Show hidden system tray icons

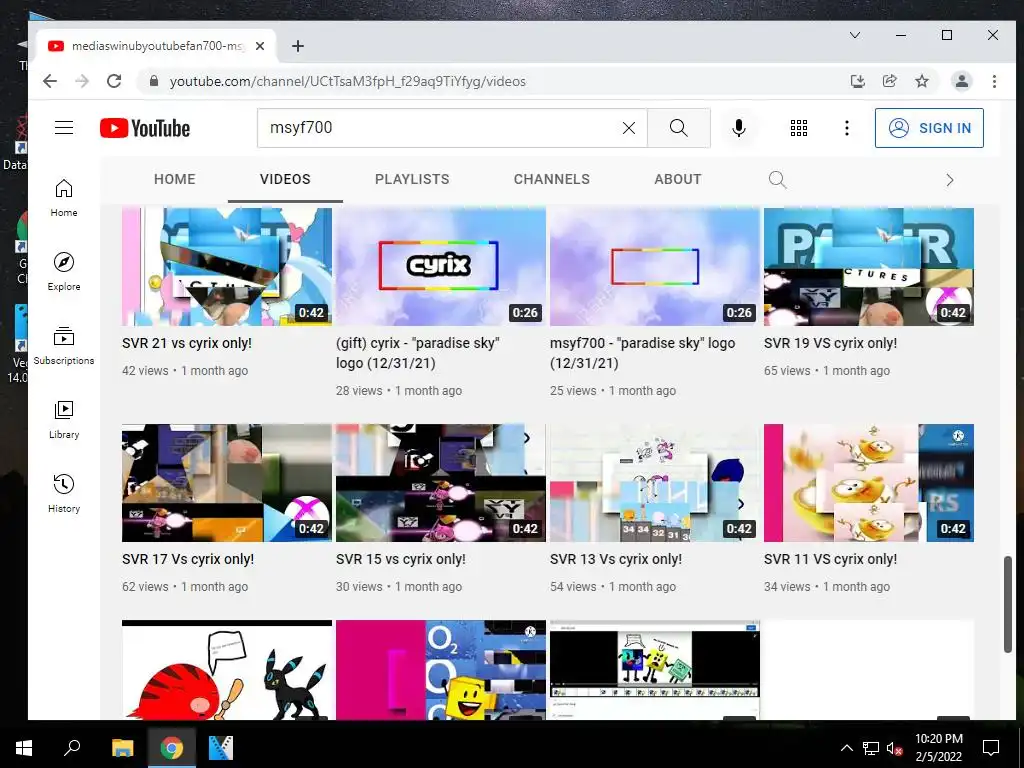click(x=846, y=748)
